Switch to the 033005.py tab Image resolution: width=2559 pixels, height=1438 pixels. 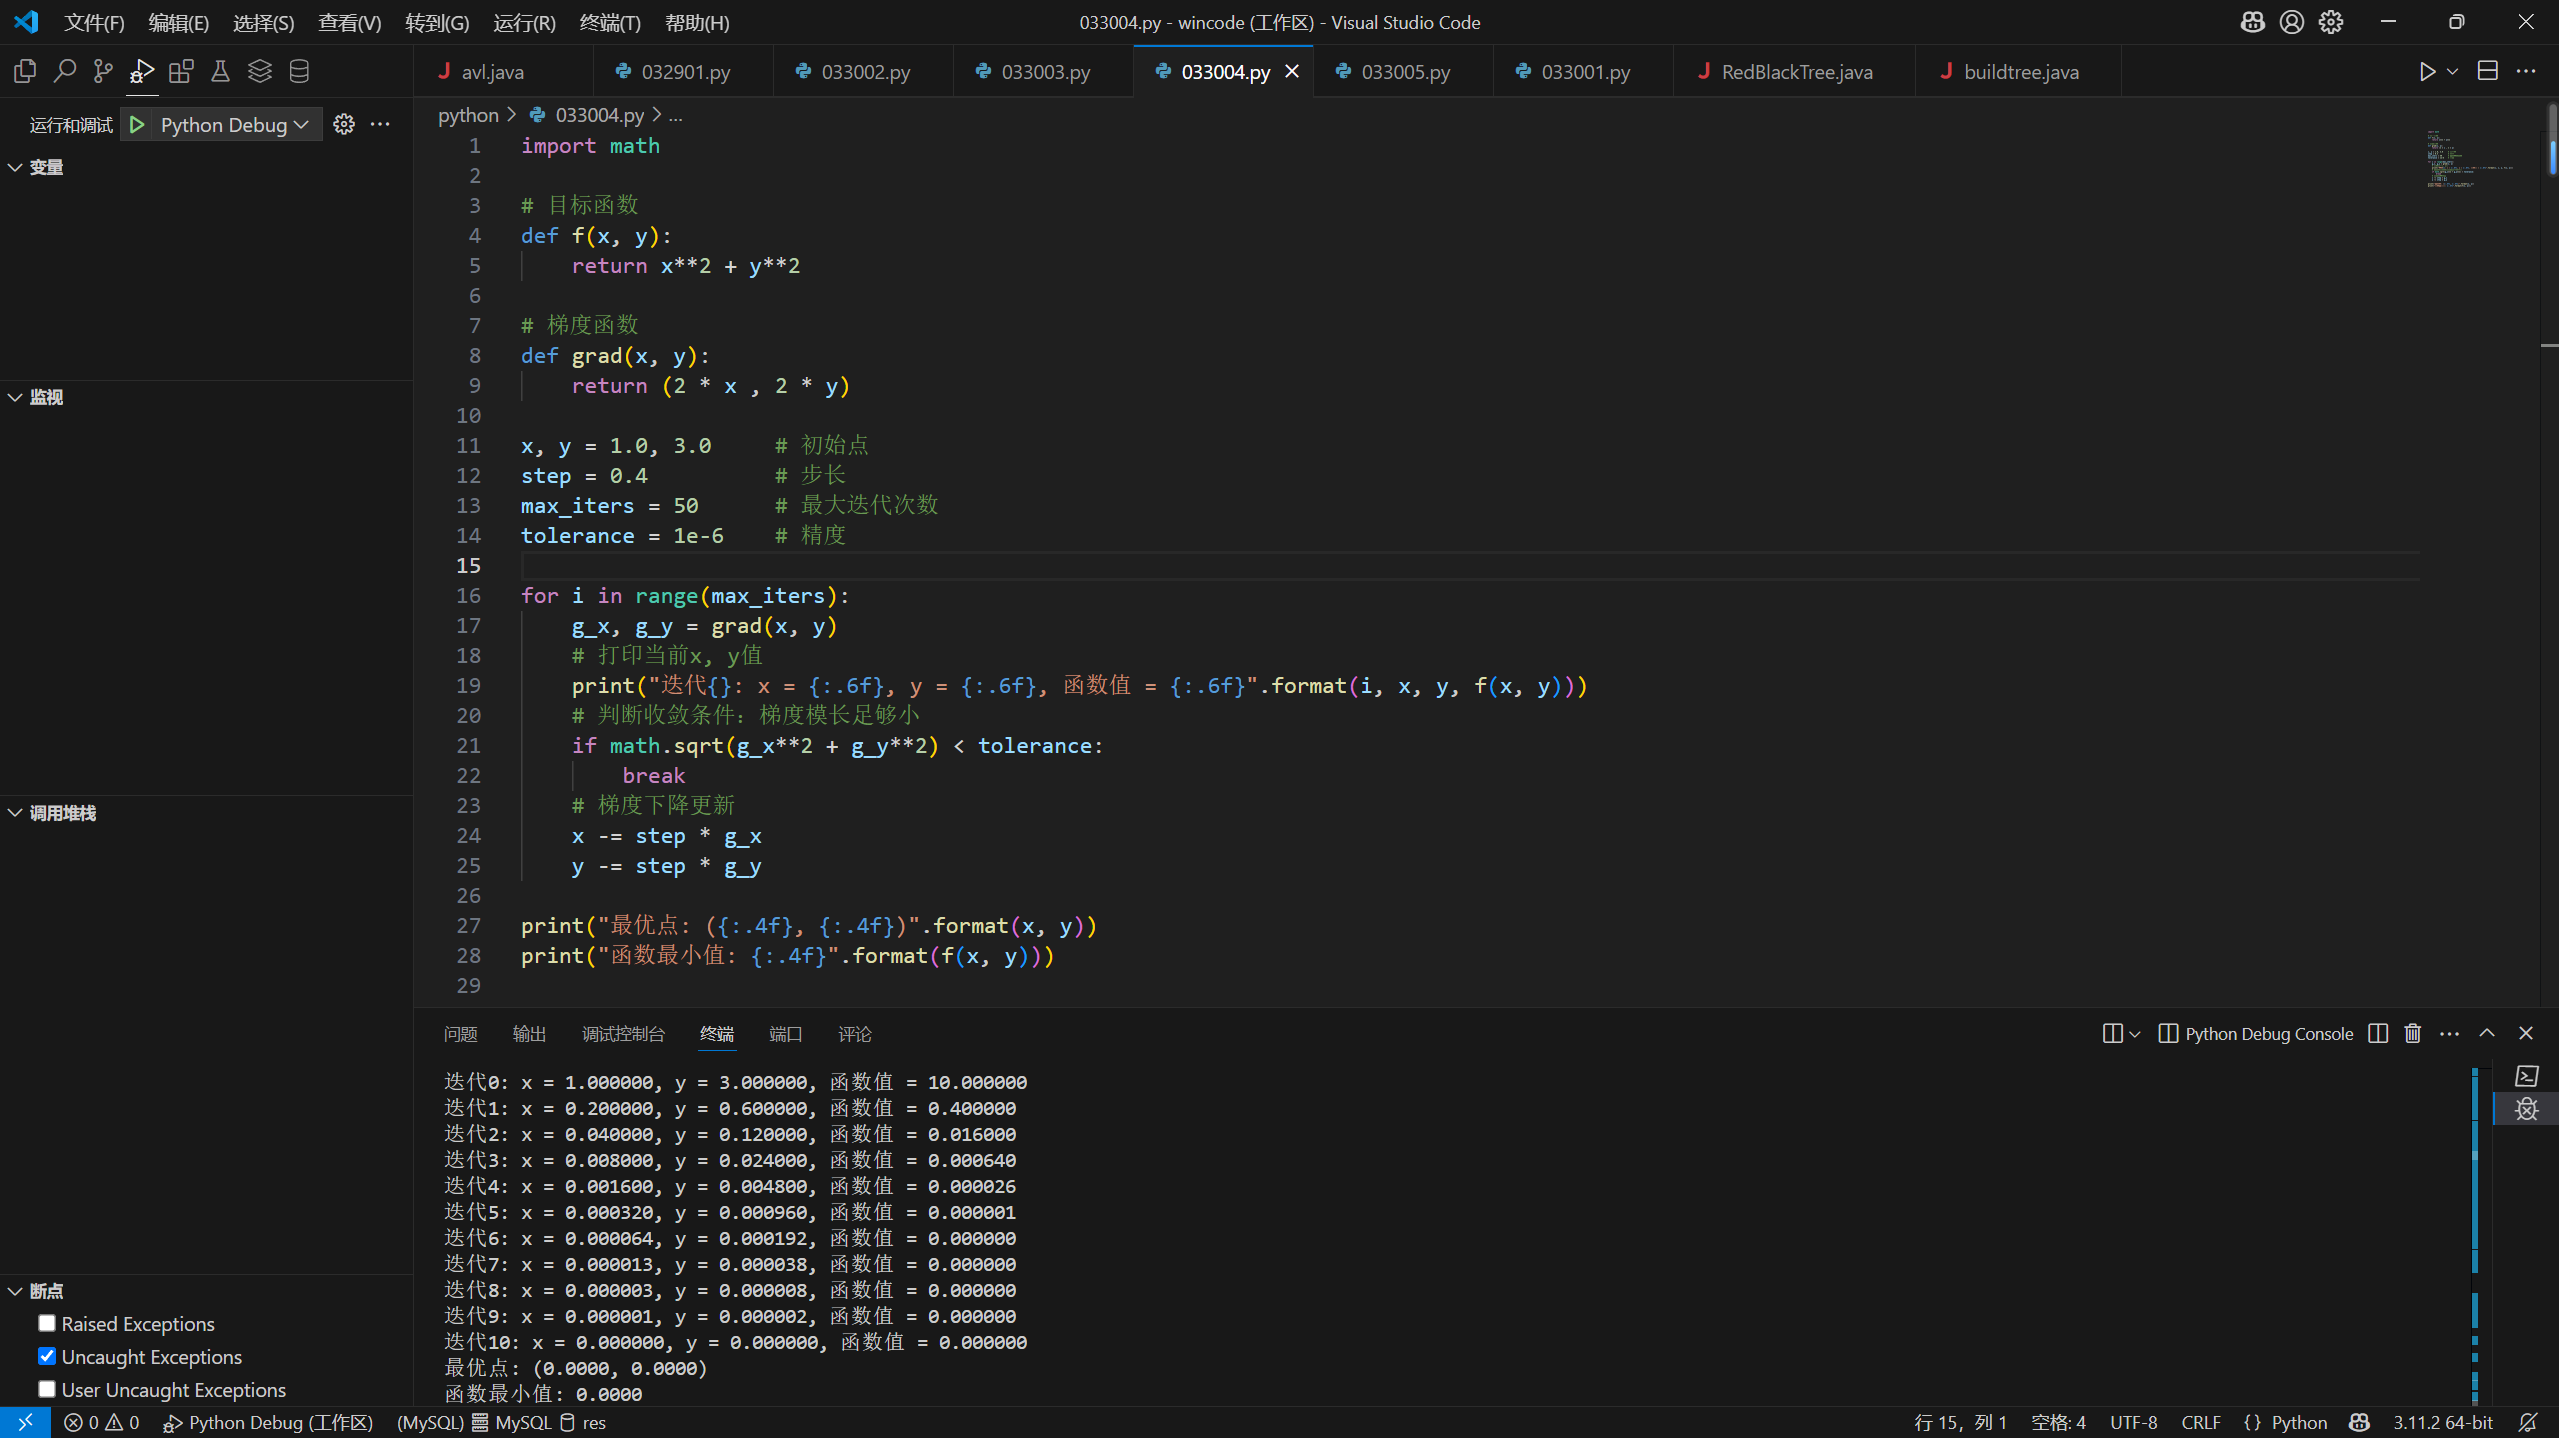1405,72
